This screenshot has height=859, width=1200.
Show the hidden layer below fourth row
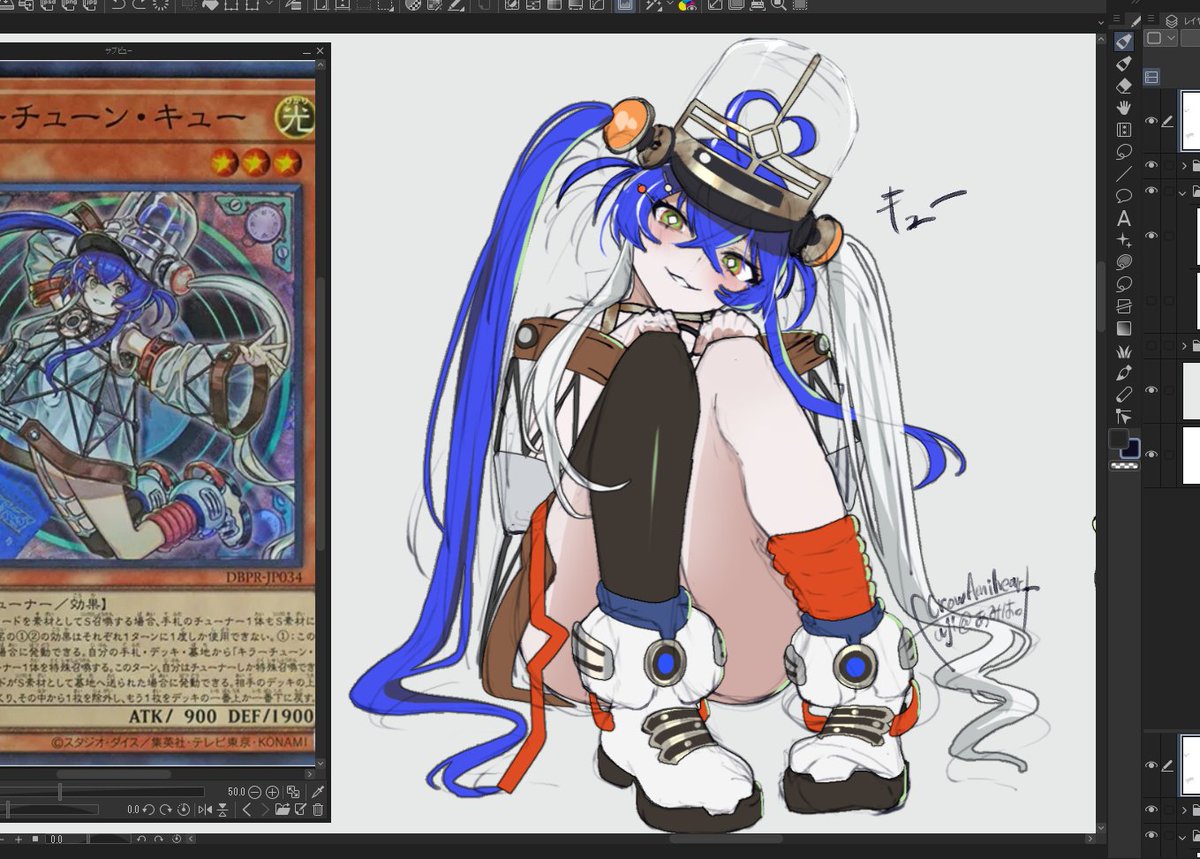coord(1151,300)
